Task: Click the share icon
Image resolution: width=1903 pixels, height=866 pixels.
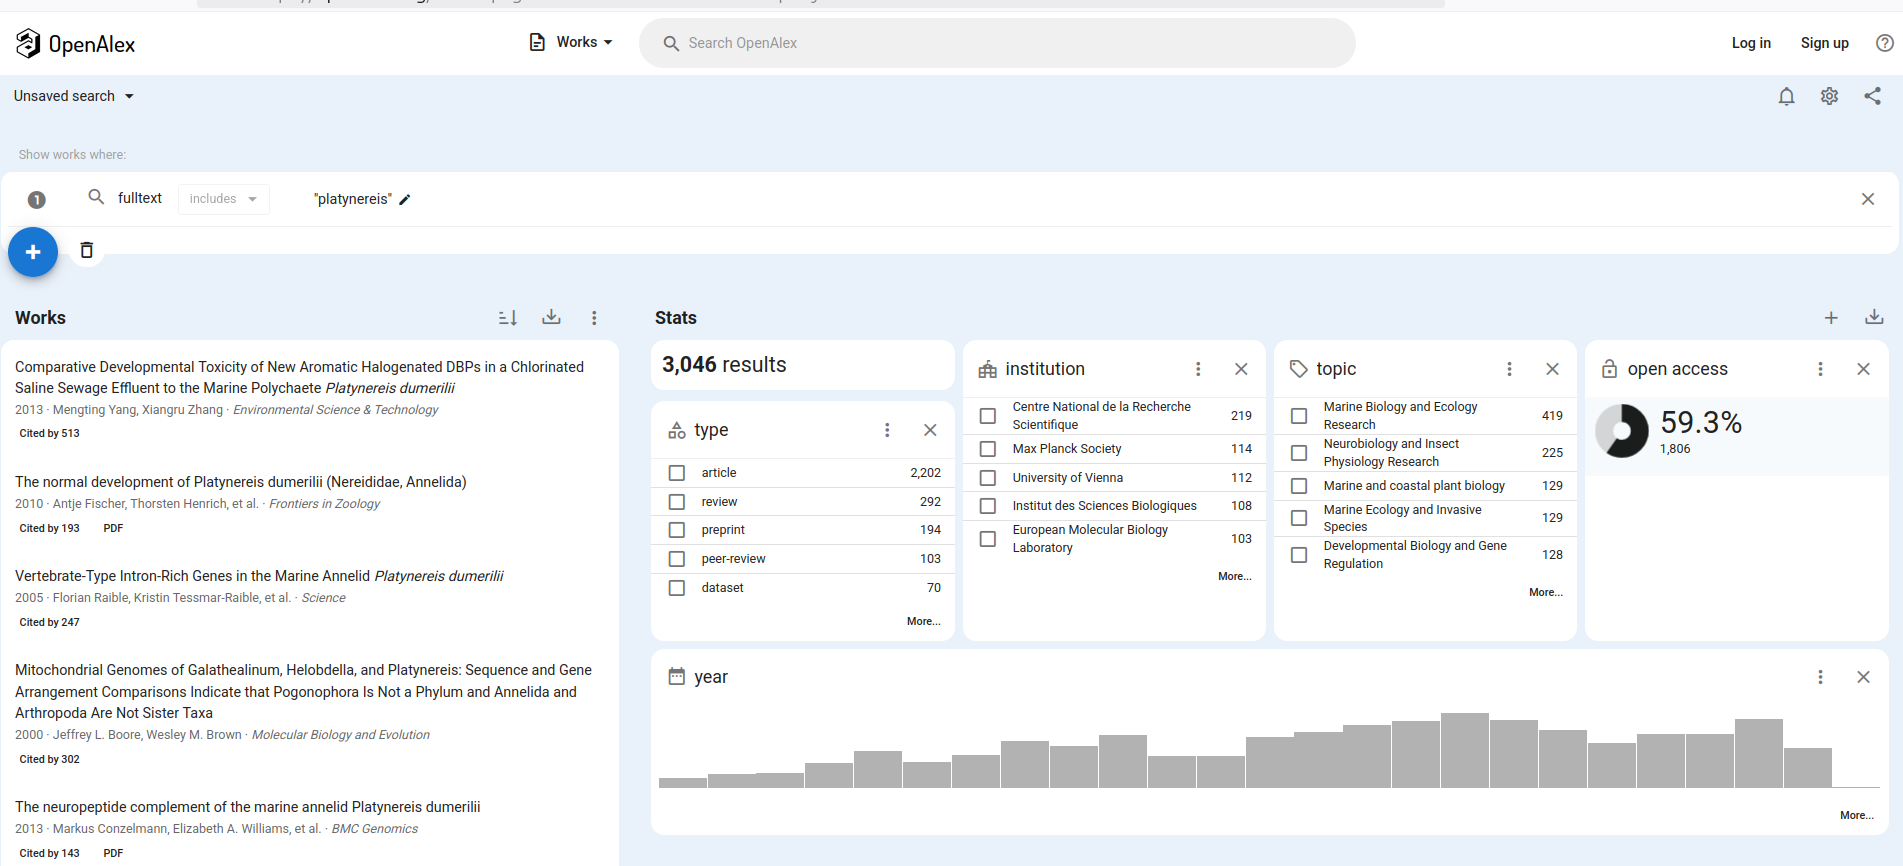Action: 1872,96
